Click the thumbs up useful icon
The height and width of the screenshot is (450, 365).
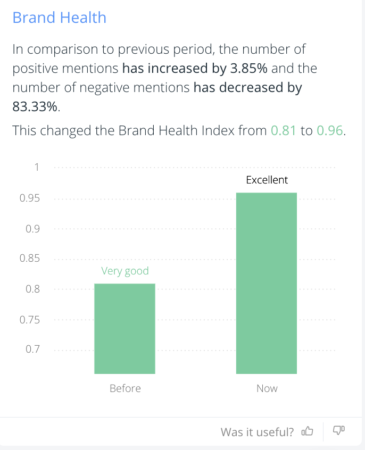click(307, 431)
